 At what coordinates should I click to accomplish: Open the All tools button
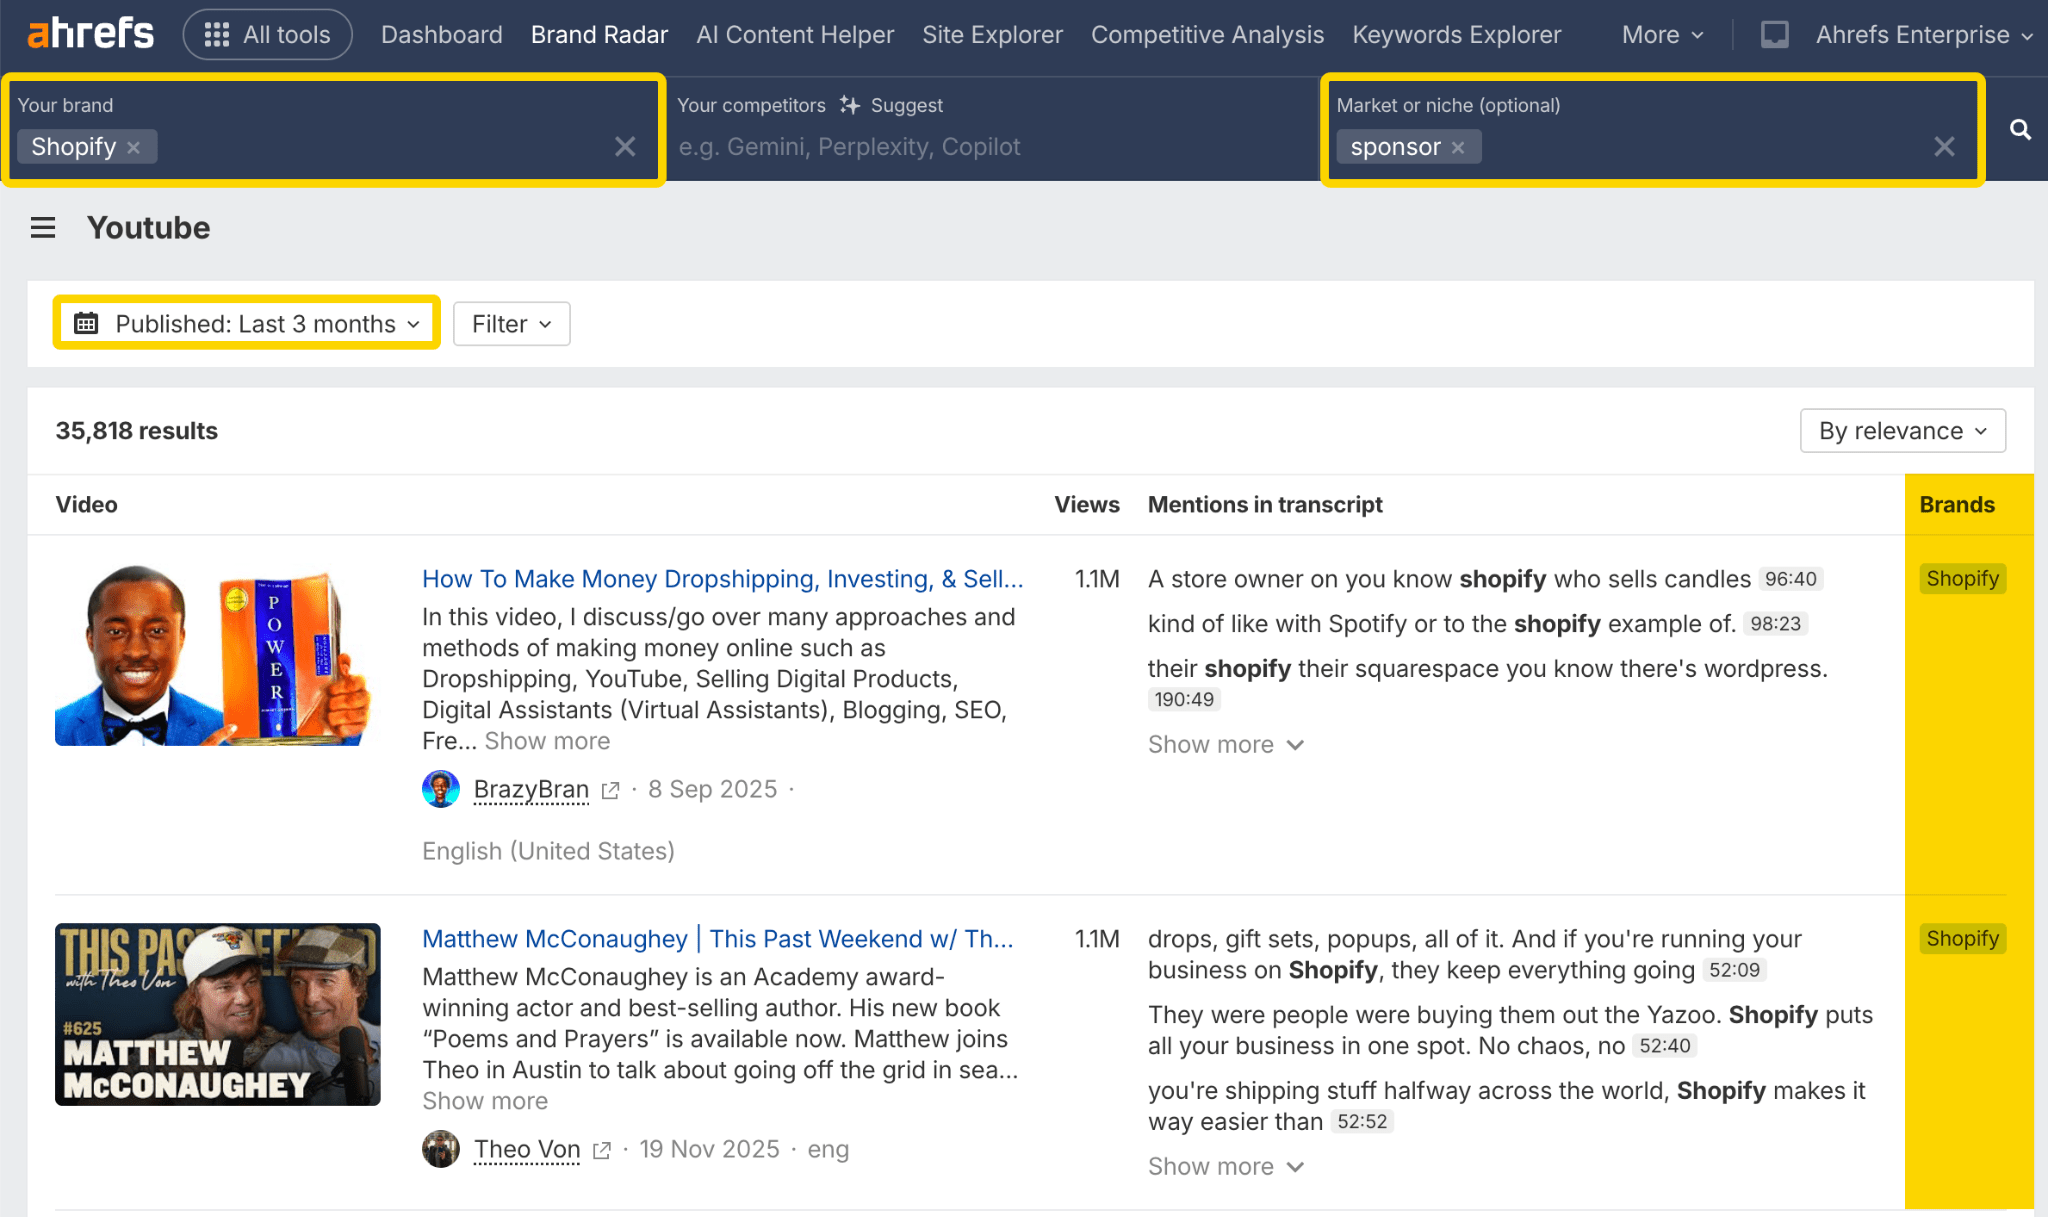267,35
